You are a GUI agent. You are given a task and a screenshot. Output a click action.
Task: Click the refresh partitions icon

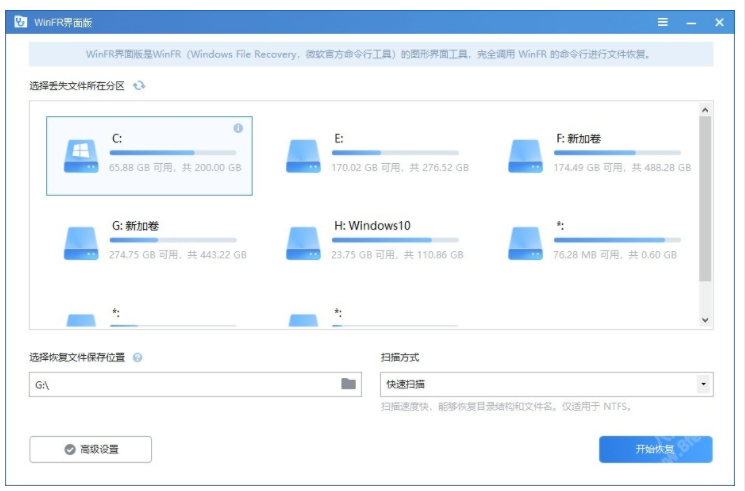139,87
